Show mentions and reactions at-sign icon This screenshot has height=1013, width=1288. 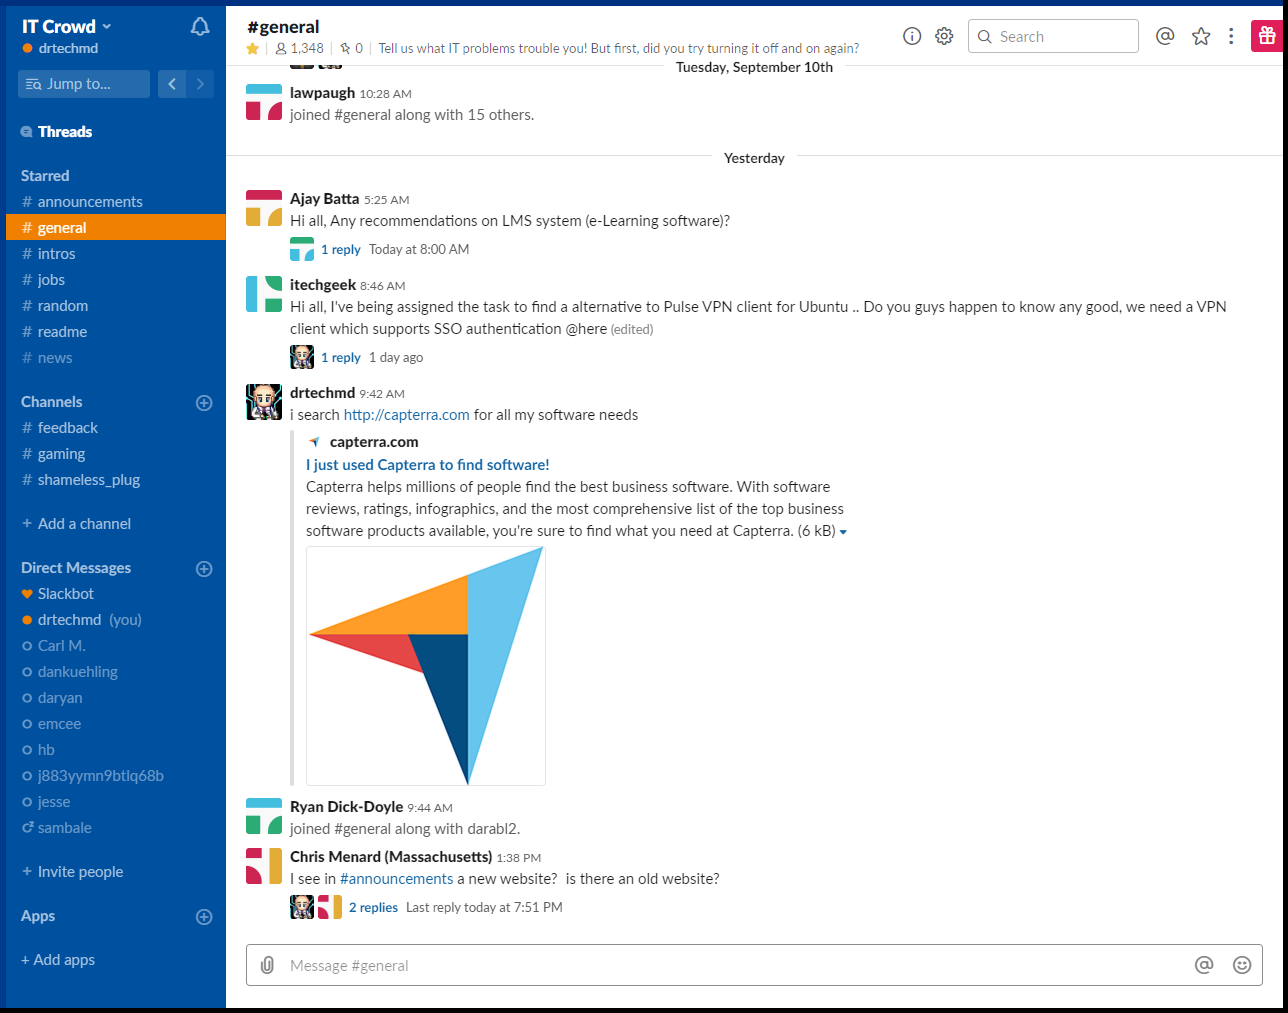(x=1165, y=36)
